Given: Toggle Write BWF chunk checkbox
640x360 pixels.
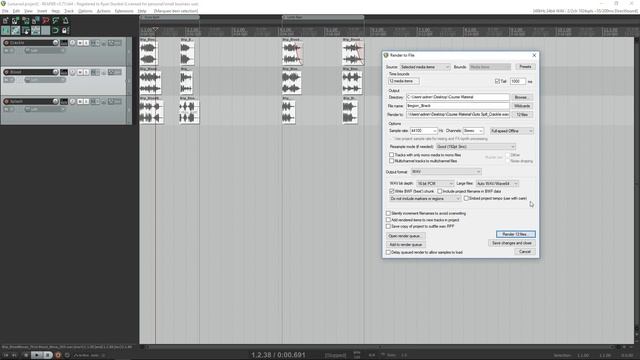Looking at the screenshot, I should pyautogui.click(x=392, y=191).
